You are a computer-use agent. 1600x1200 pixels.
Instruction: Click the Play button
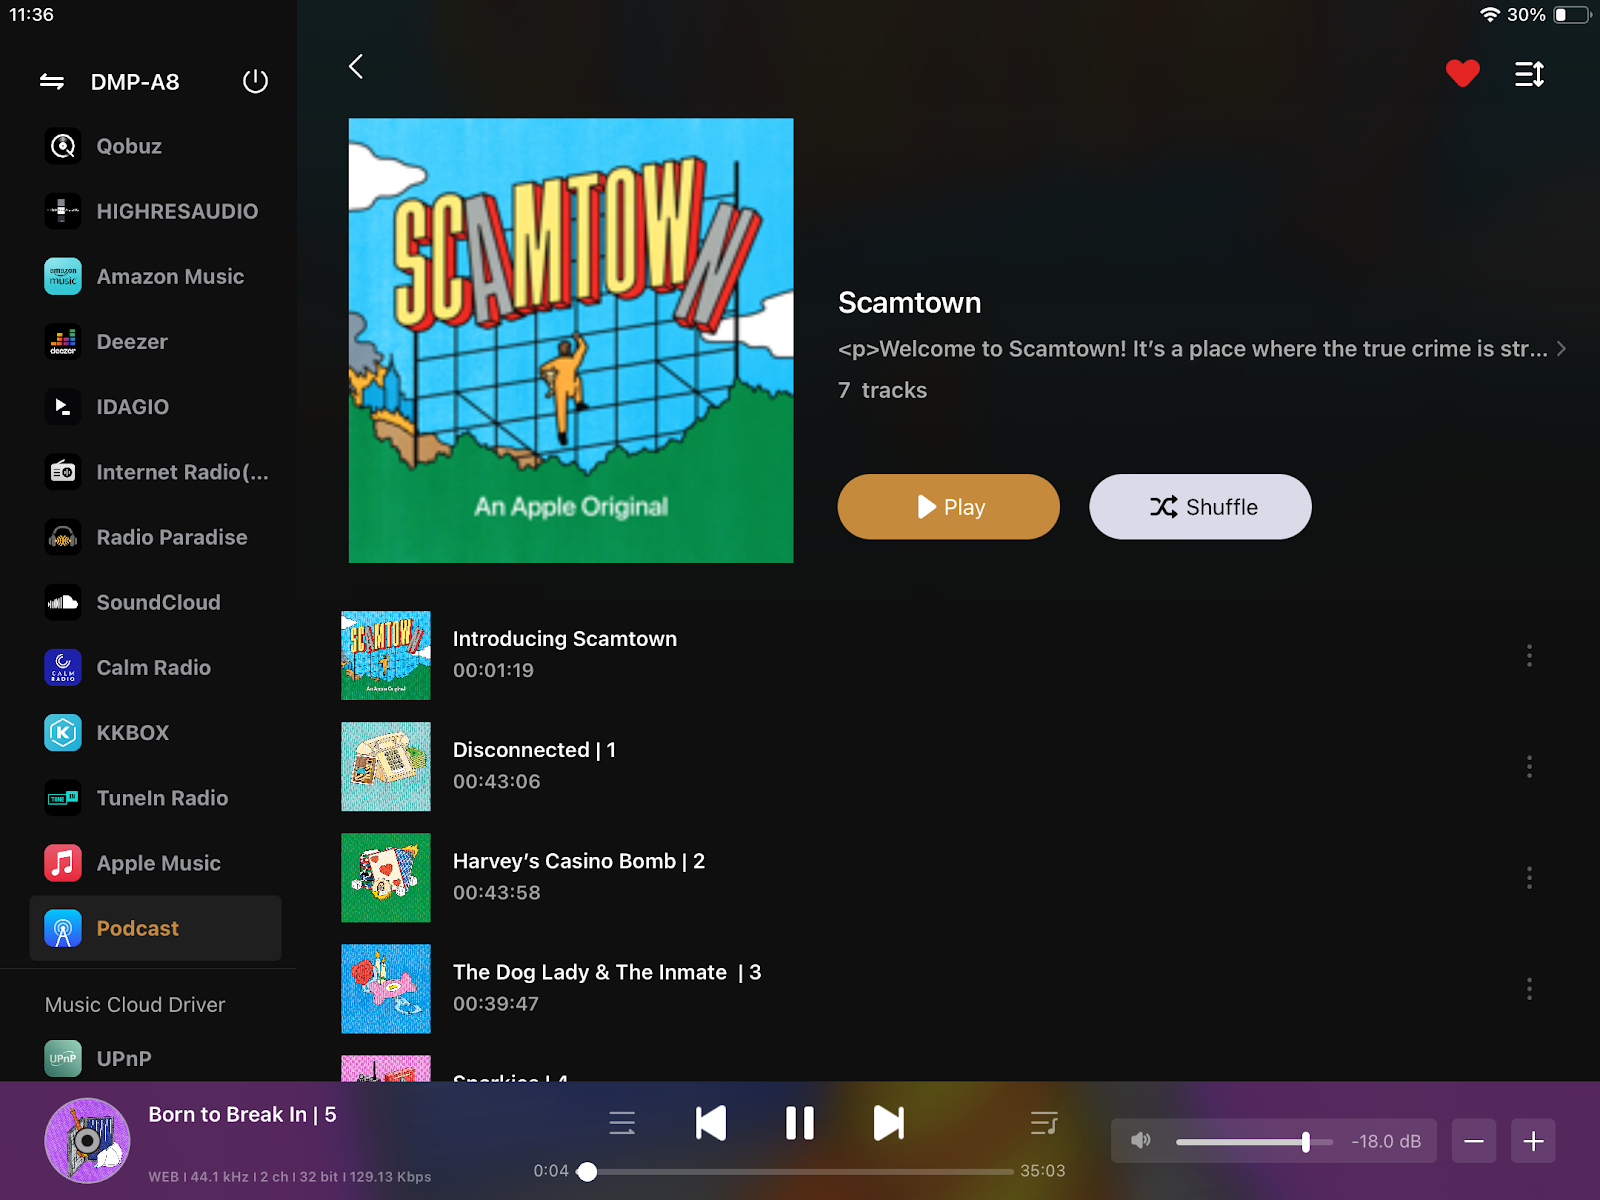tap(948, 507)
